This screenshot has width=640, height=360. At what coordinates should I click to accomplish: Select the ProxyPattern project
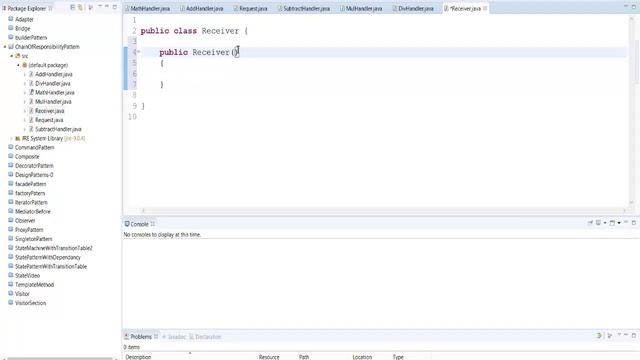pyautogui.click(x=29, y=230)
